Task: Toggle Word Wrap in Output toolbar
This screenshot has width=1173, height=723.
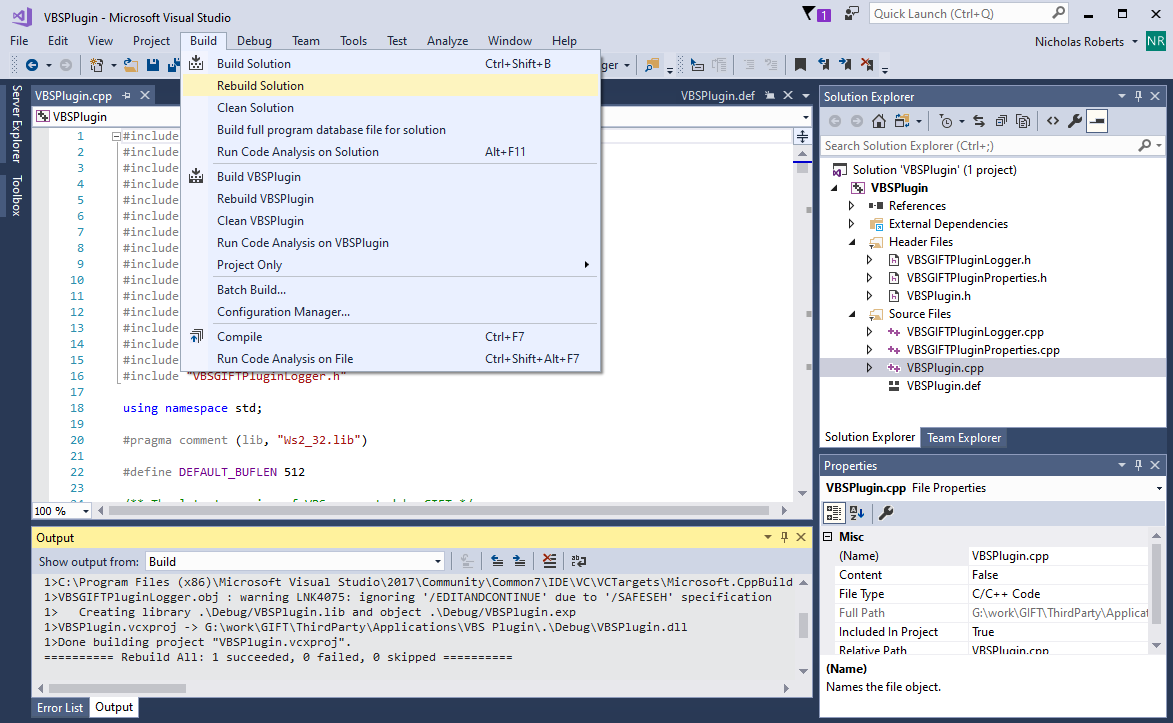Action: tap(579, 561)
